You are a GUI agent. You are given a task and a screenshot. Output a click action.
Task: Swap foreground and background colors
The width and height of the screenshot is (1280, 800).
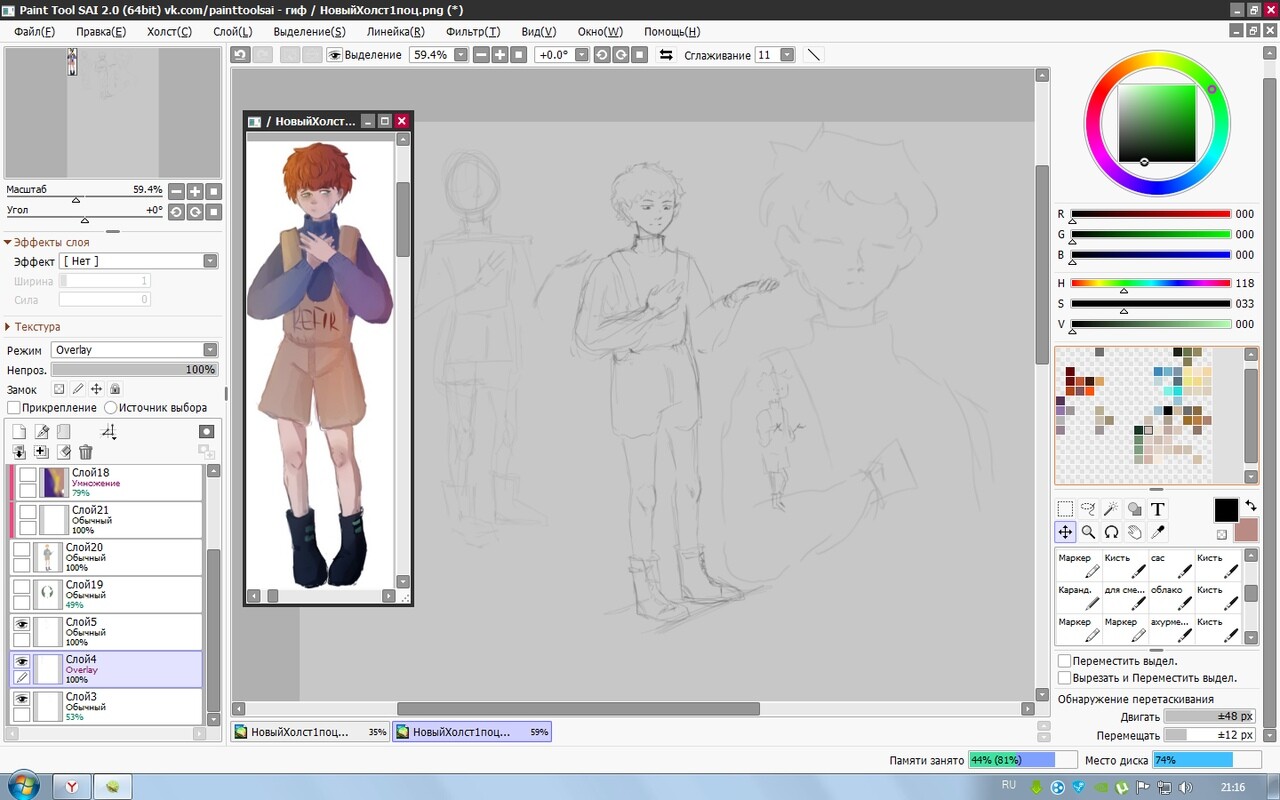click(x=1250, y=506)
